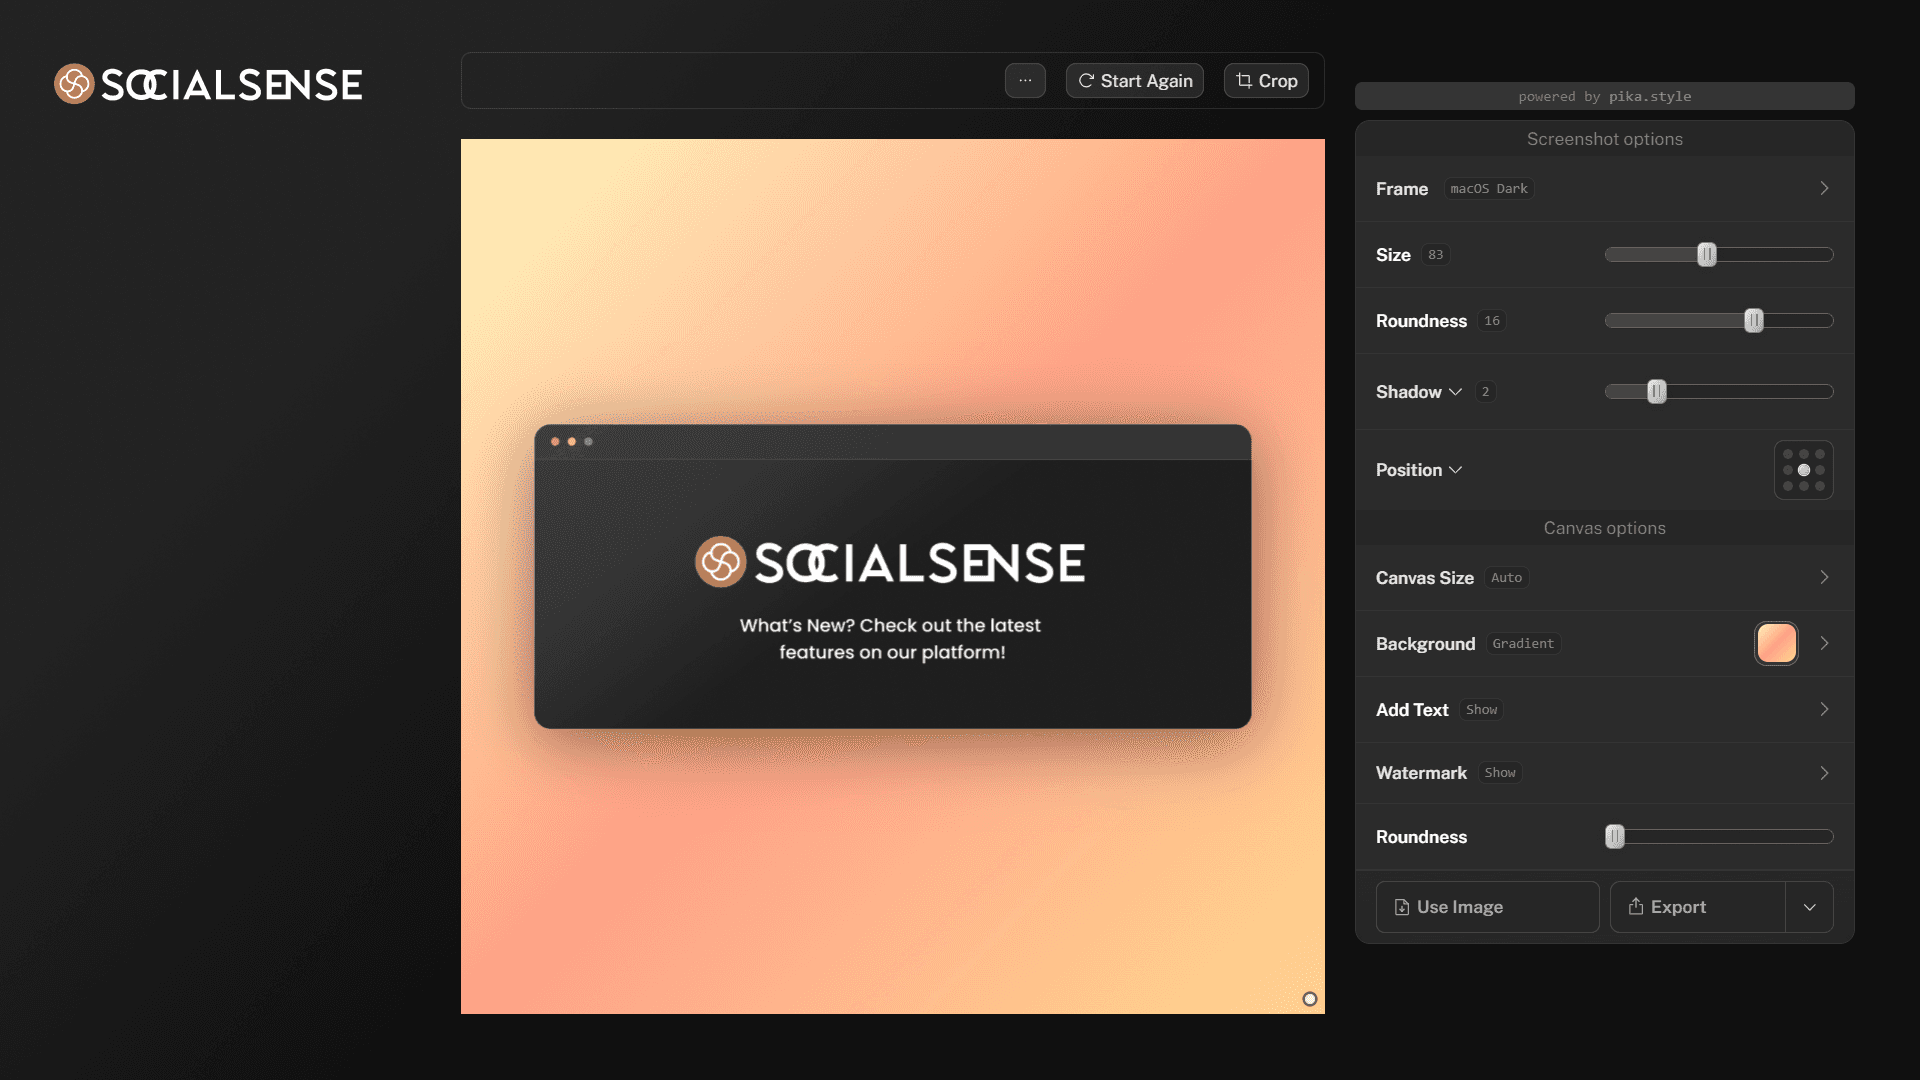Set position to the middle-right dot
Image resolution: width=1920 pixels, height=1080 pixels.
click(1820, 470)
